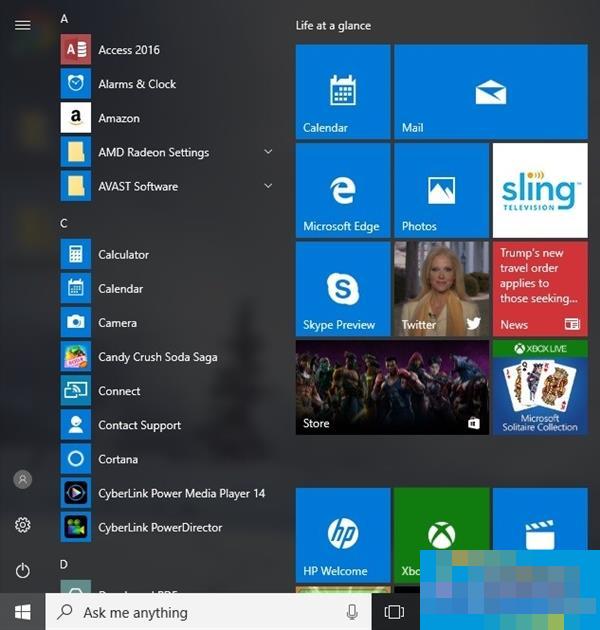Open the hamburger menu at top left
600x630 pixels.
(23, 25)
